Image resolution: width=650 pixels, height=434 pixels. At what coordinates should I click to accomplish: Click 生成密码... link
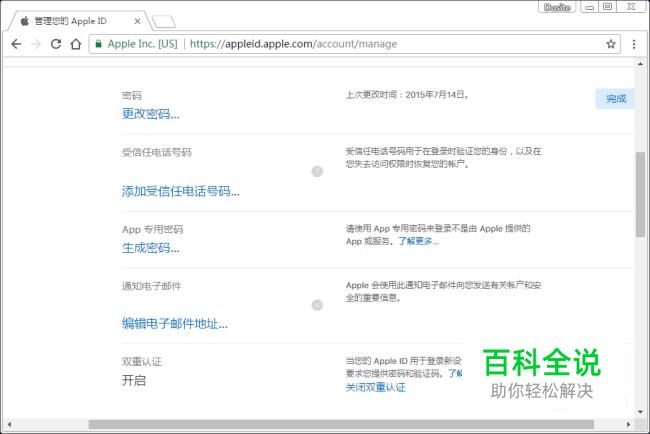click(x=151, y=248)
